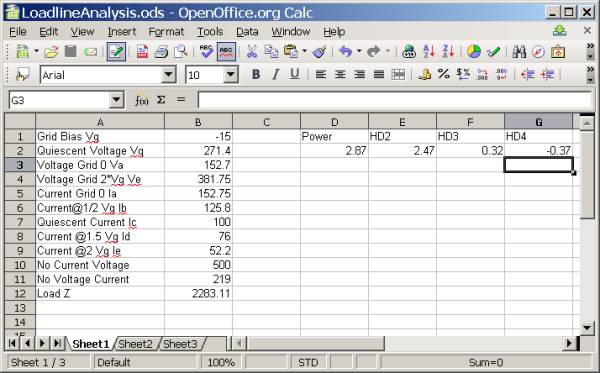
Task: Undo the last action
Action: click(x=346, y=51)
